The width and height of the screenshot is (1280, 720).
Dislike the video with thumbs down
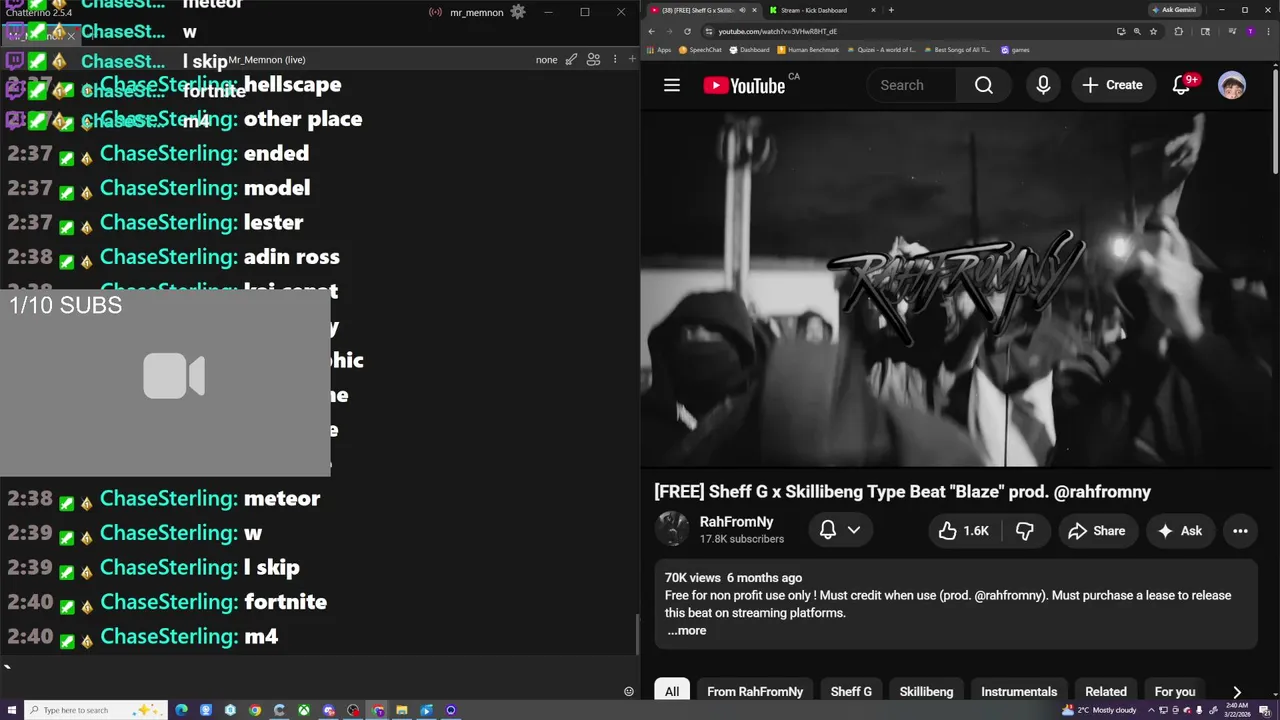point(1025,531)
